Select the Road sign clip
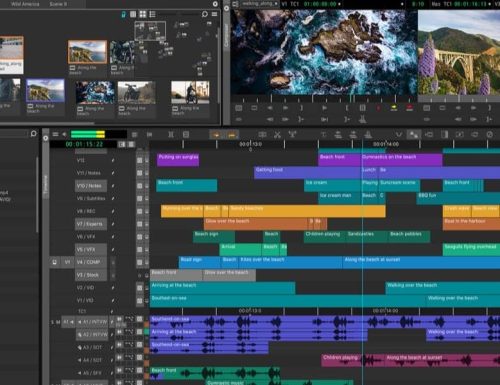 (199, 262)
